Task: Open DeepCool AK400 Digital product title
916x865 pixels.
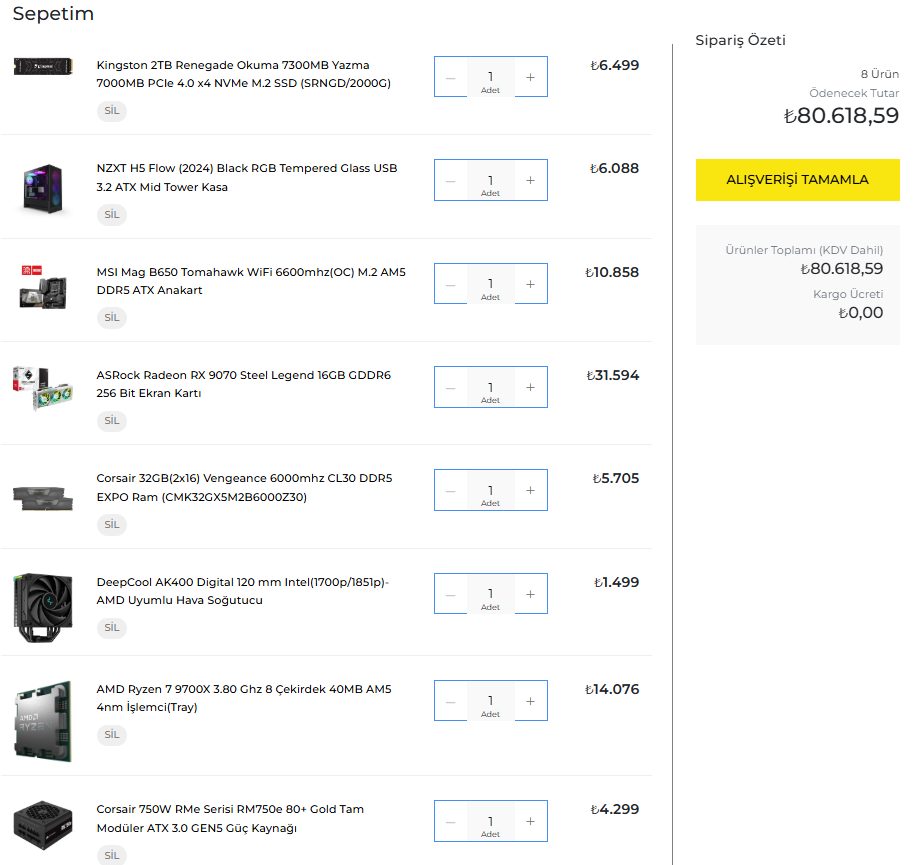Action: click(x=242, y=591)
